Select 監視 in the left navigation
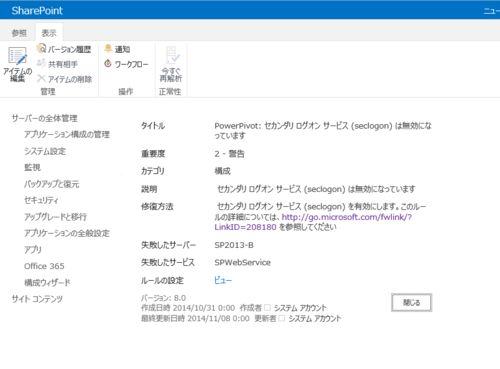This screenshot has width=500, height=369. point(32,167)
